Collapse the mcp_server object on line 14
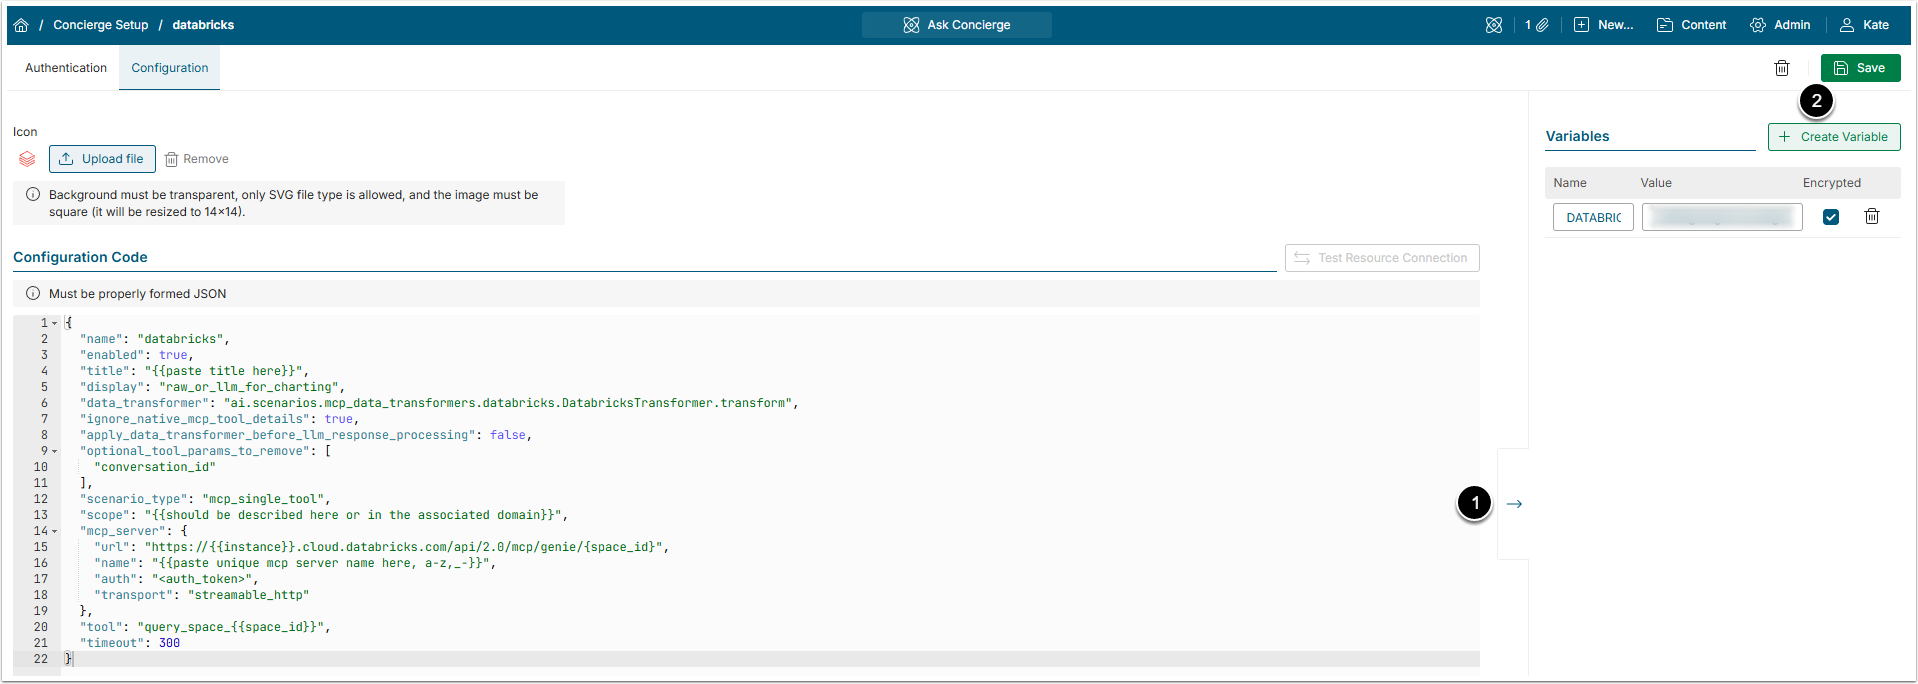Viewport: 1918px width, 684px height. (x=55, y=531)
